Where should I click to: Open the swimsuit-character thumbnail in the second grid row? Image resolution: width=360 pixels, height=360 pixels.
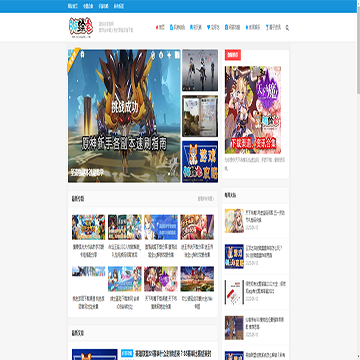pos(125,279)
